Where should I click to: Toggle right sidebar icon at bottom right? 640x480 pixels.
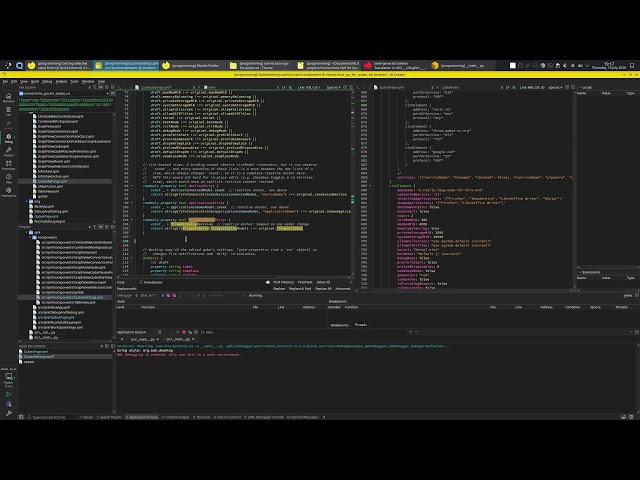coord(631,417)
